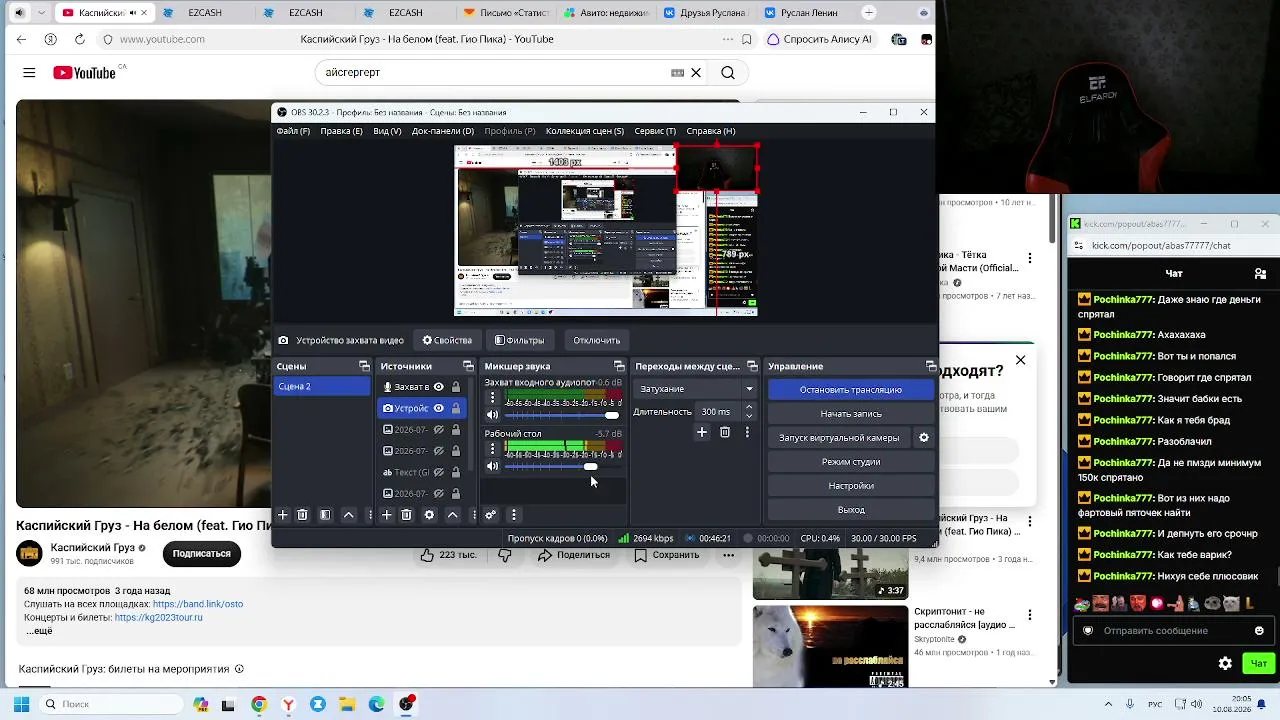
Task: Show the Kick chat user list icon
Action: coord(1260,274)
